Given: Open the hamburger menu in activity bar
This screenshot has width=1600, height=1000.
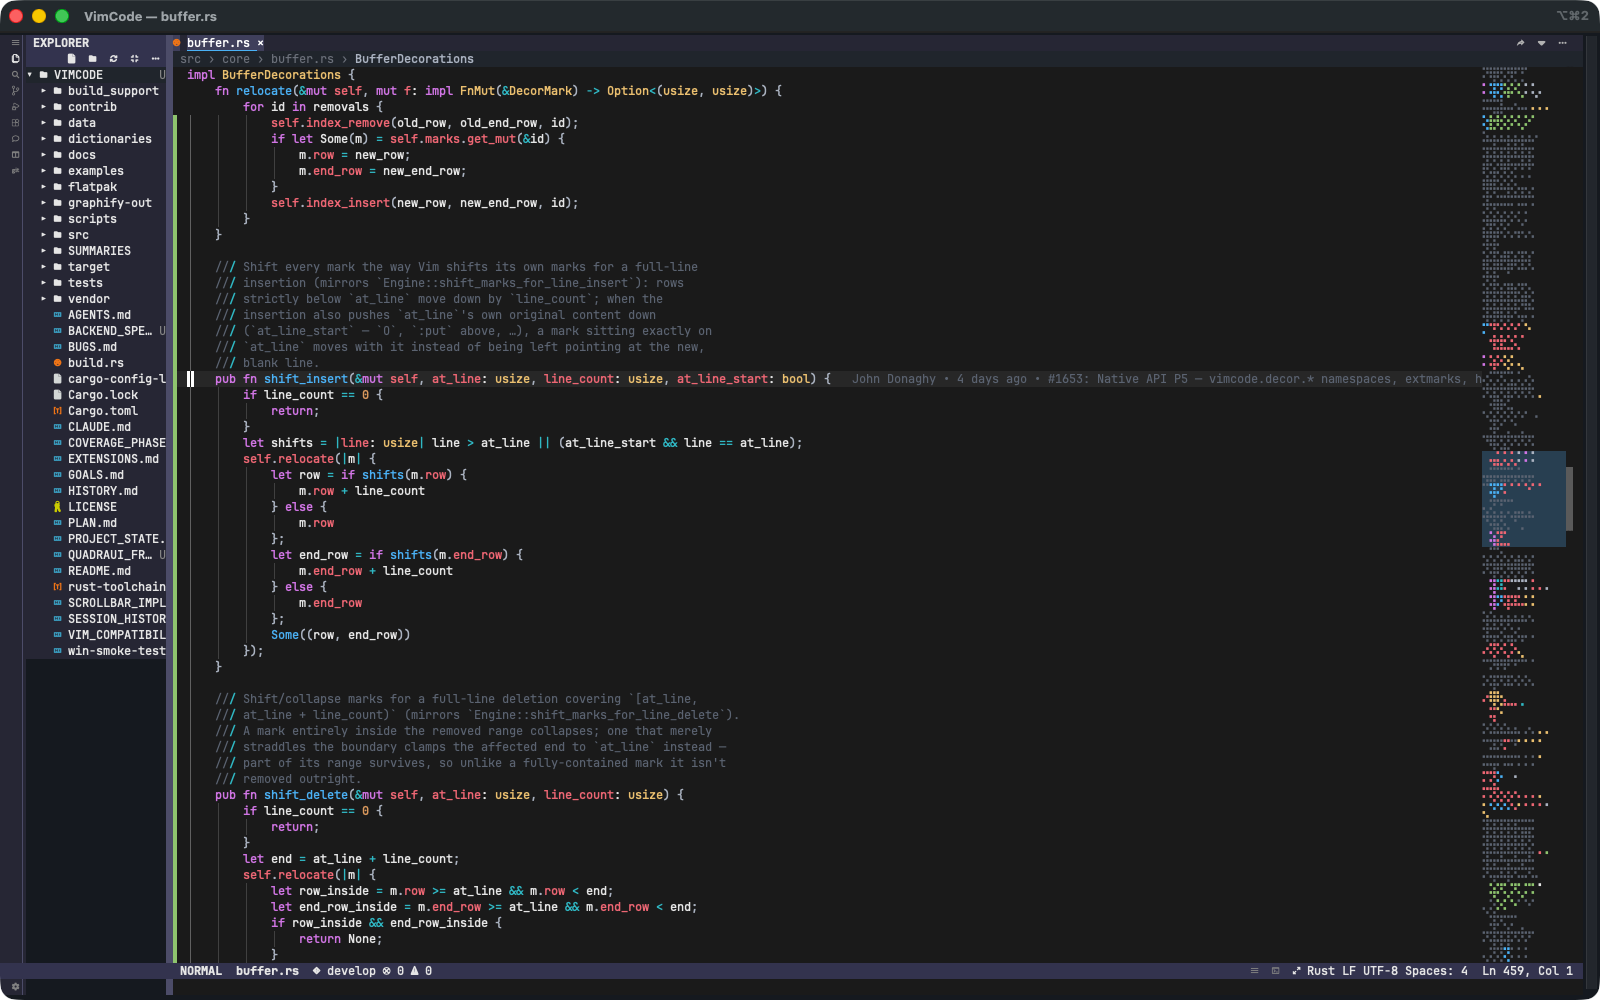Looking at the screenshot, I should pyautogui.click(x=15, y=43).
